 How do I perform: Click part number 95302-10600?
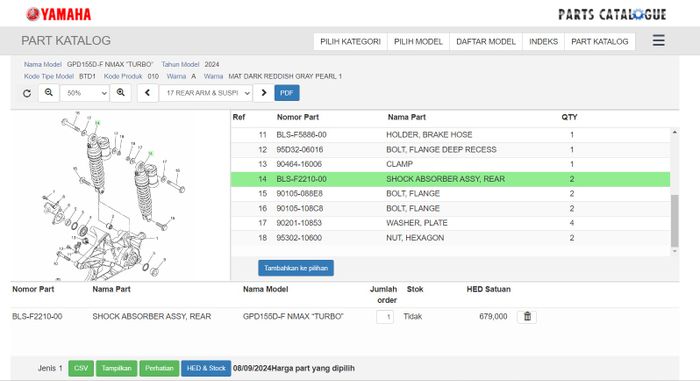point(299,238)
